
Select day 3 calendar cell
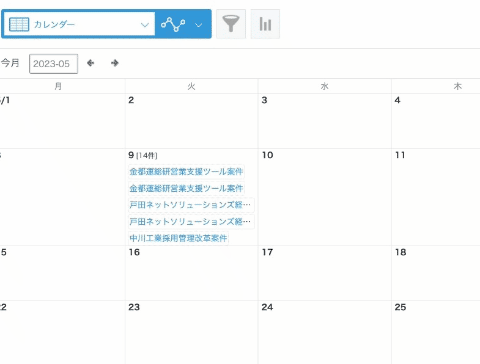pos(325,121)
